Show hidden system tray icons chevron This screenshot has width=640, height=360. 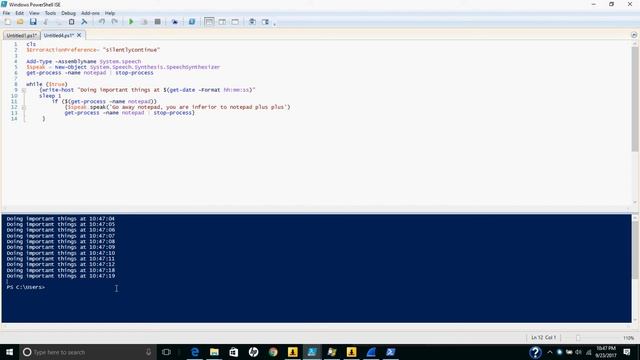pyautogui.click(x=550, y=352)
